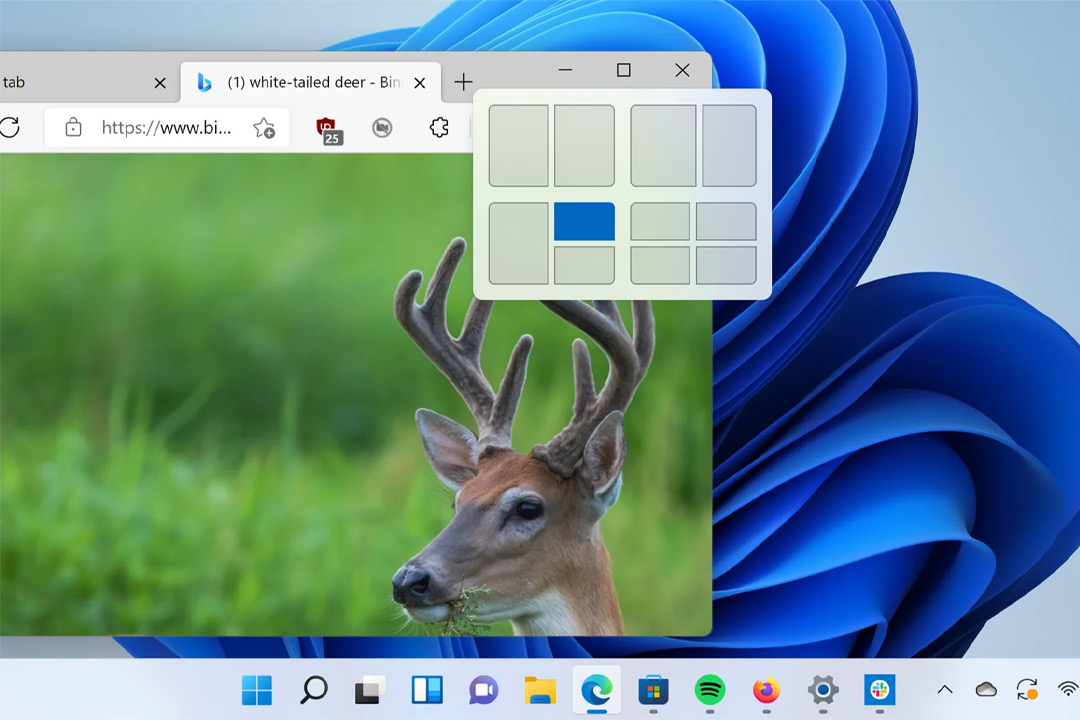Select highlighted blue top-right zone in three-zone layout
This screenshot has width=1080, height=720.
(584, 221)
